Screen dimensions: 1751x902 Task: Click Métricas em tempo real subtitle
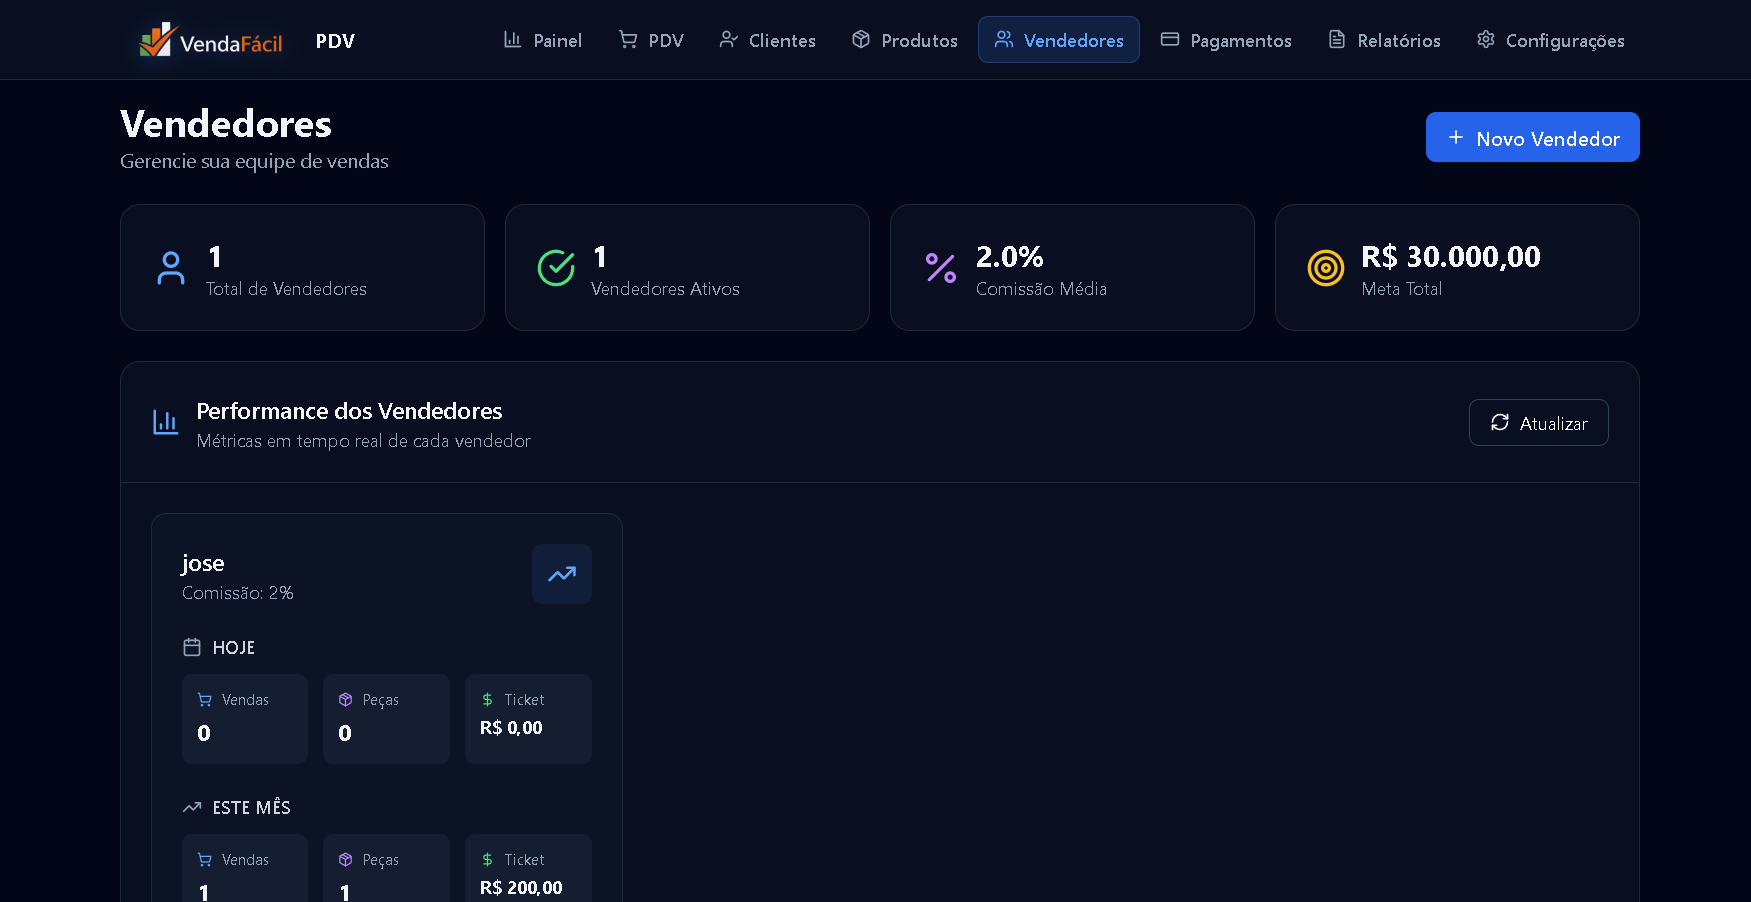click(364, 441)
